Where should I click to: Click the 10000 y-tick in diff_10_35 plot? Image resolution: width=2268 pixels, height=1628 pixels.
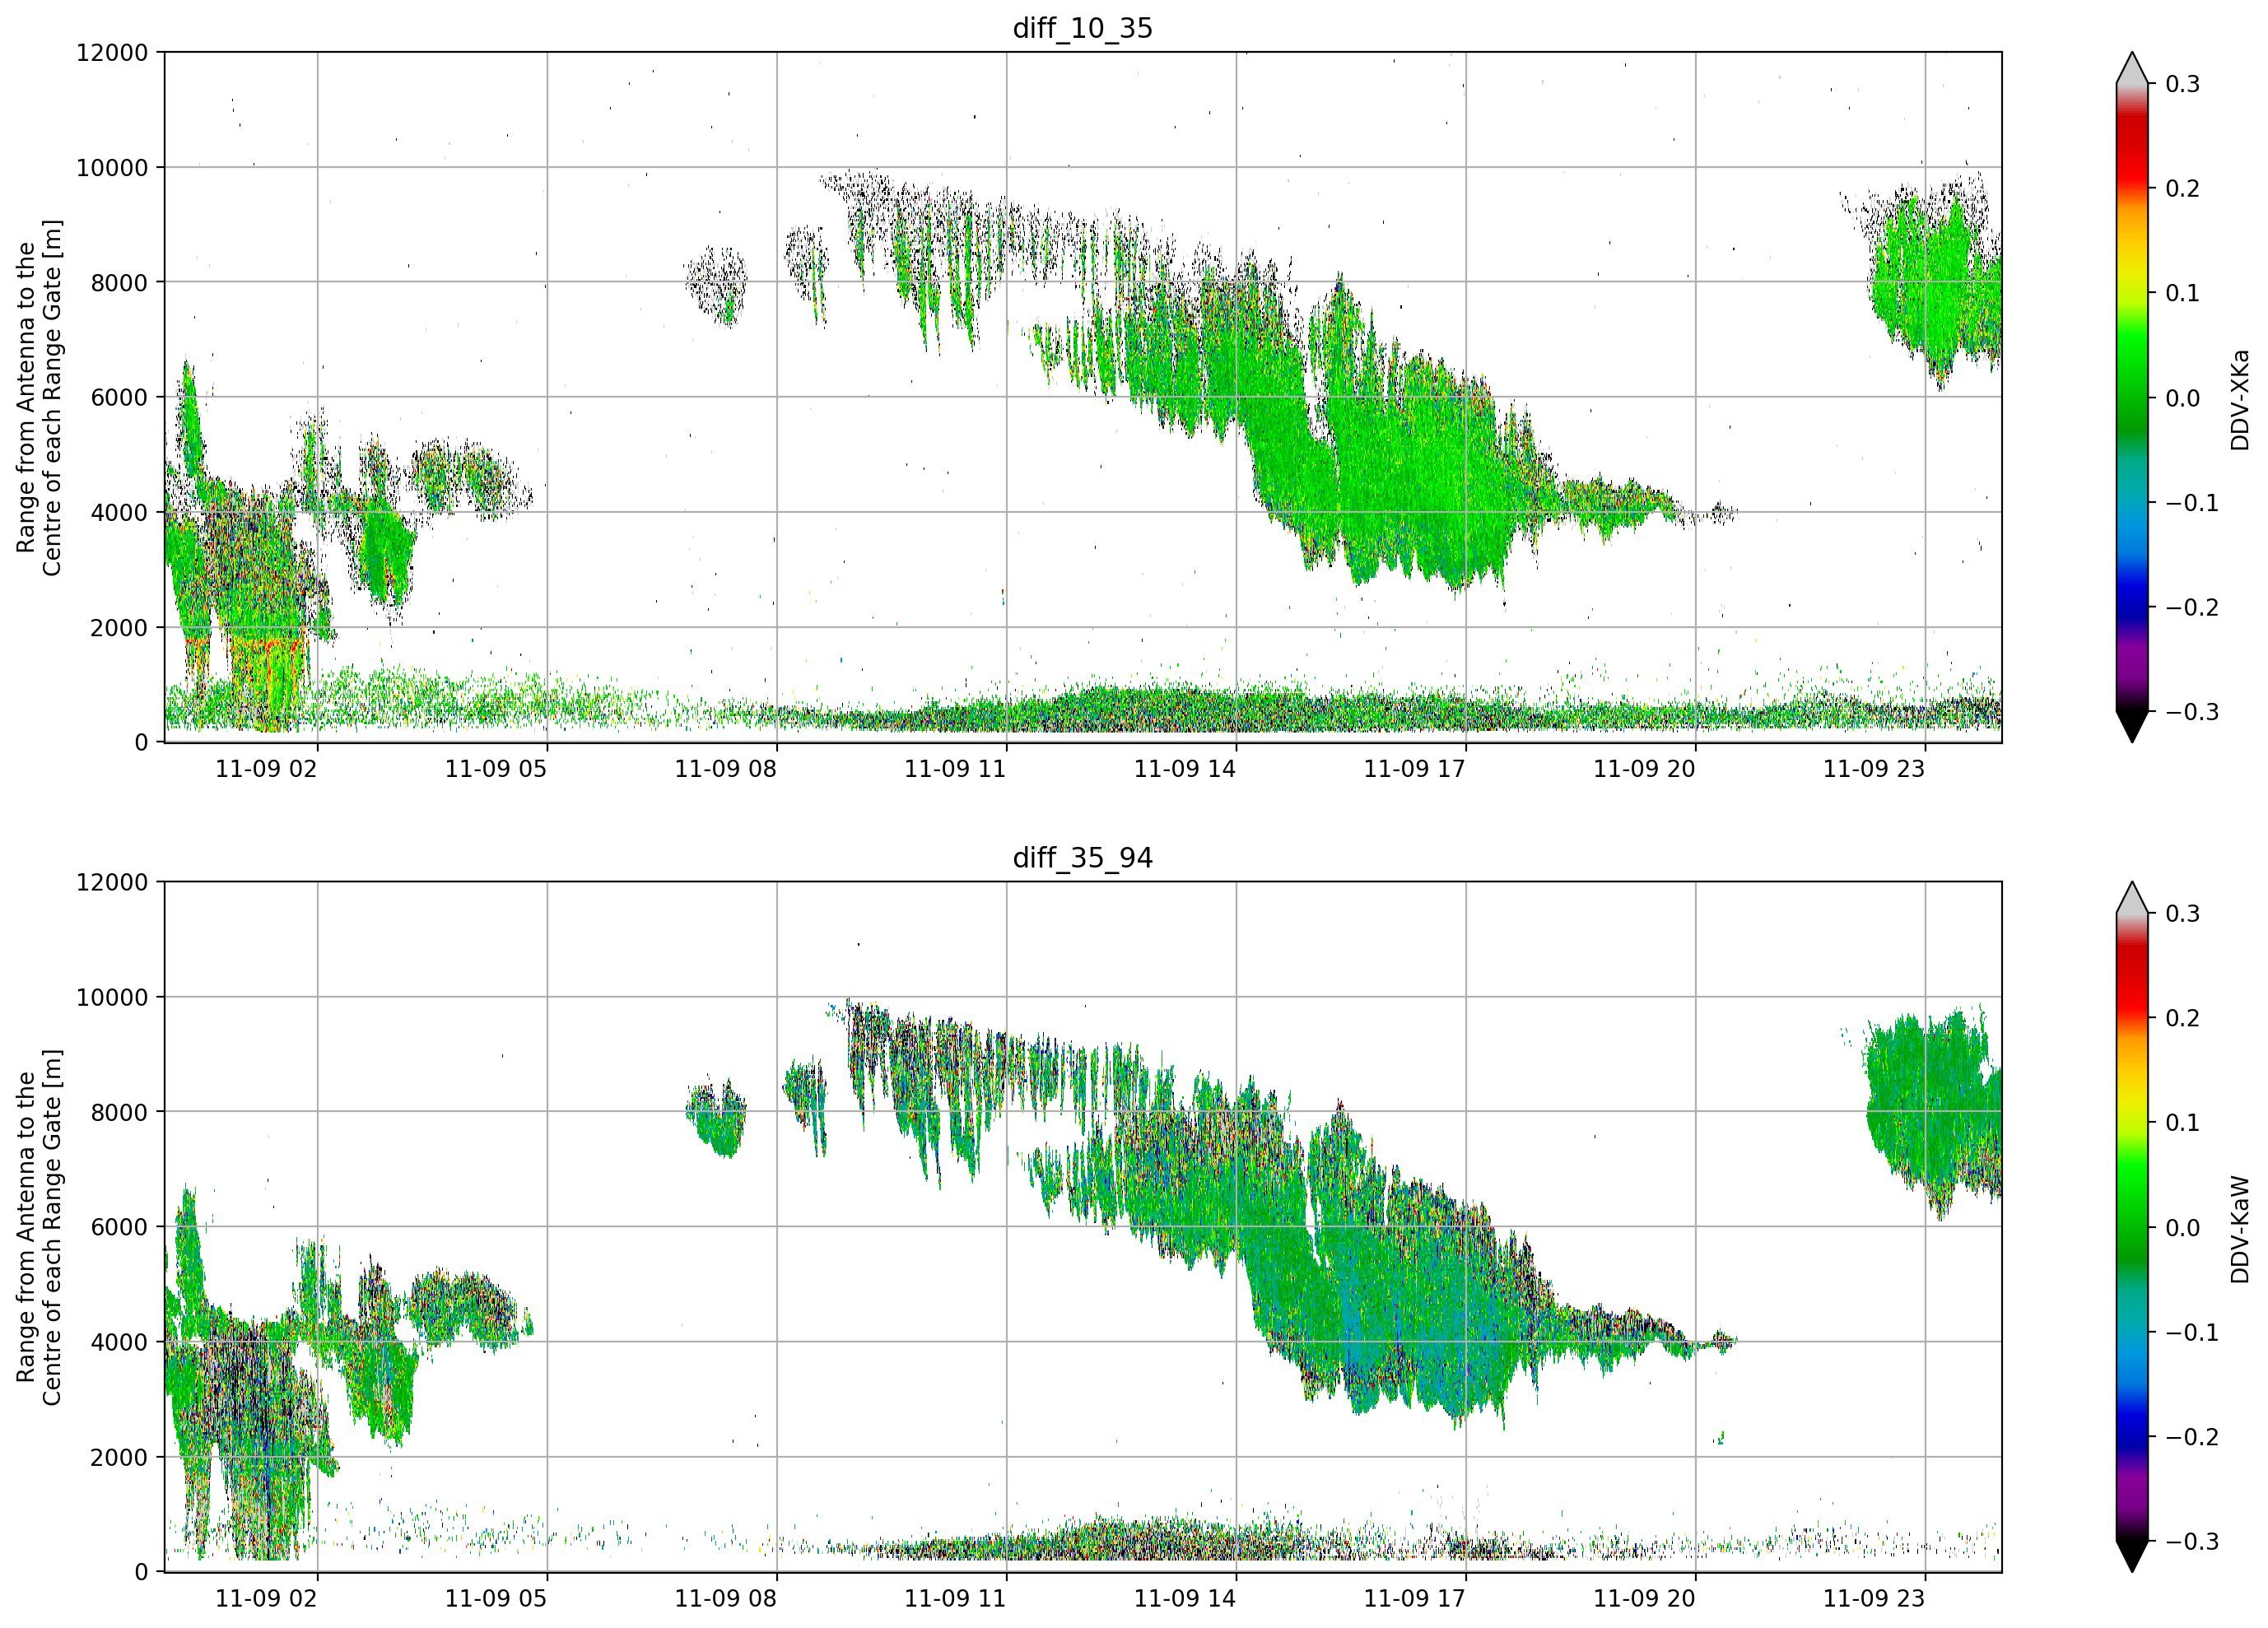pos(111,168)
